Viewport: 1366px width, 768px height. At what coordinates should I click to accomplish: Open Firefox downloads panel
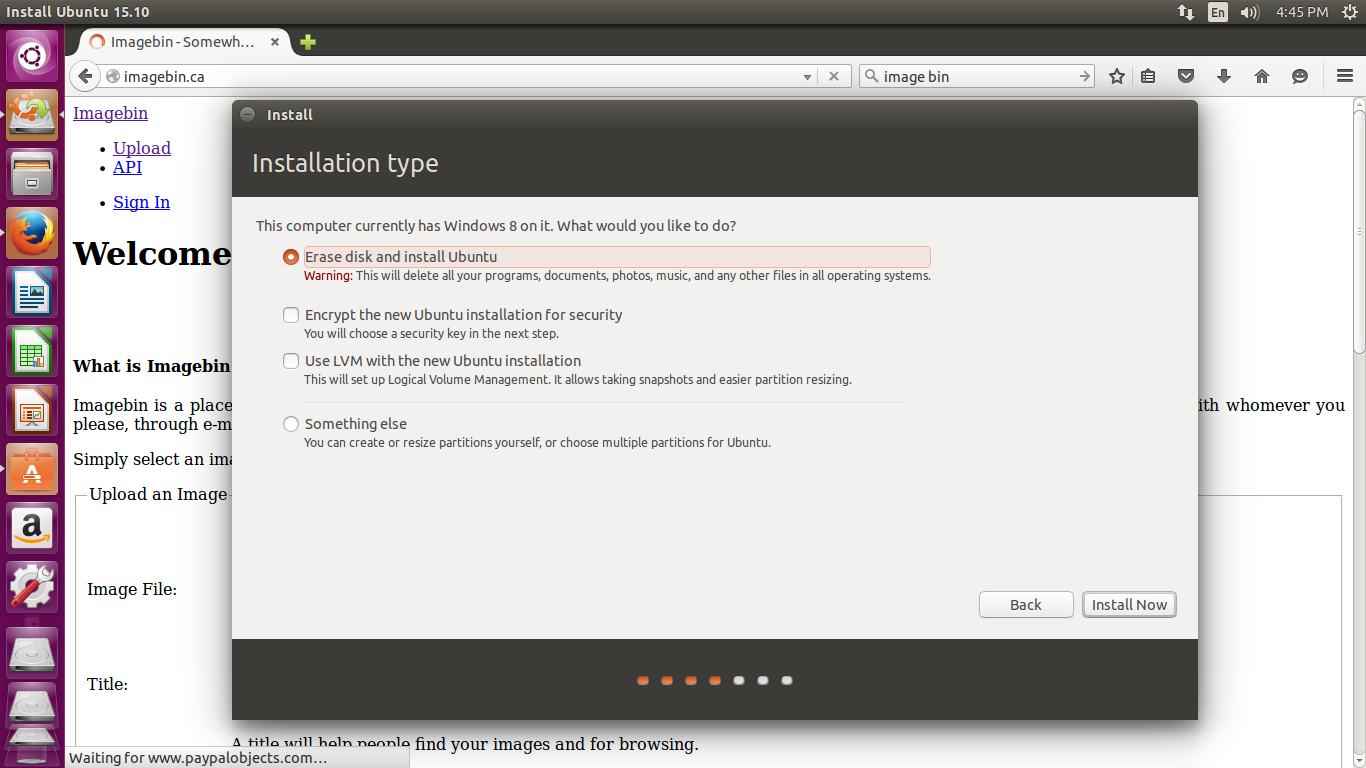pyautogui.click(x=1224, y=76)
